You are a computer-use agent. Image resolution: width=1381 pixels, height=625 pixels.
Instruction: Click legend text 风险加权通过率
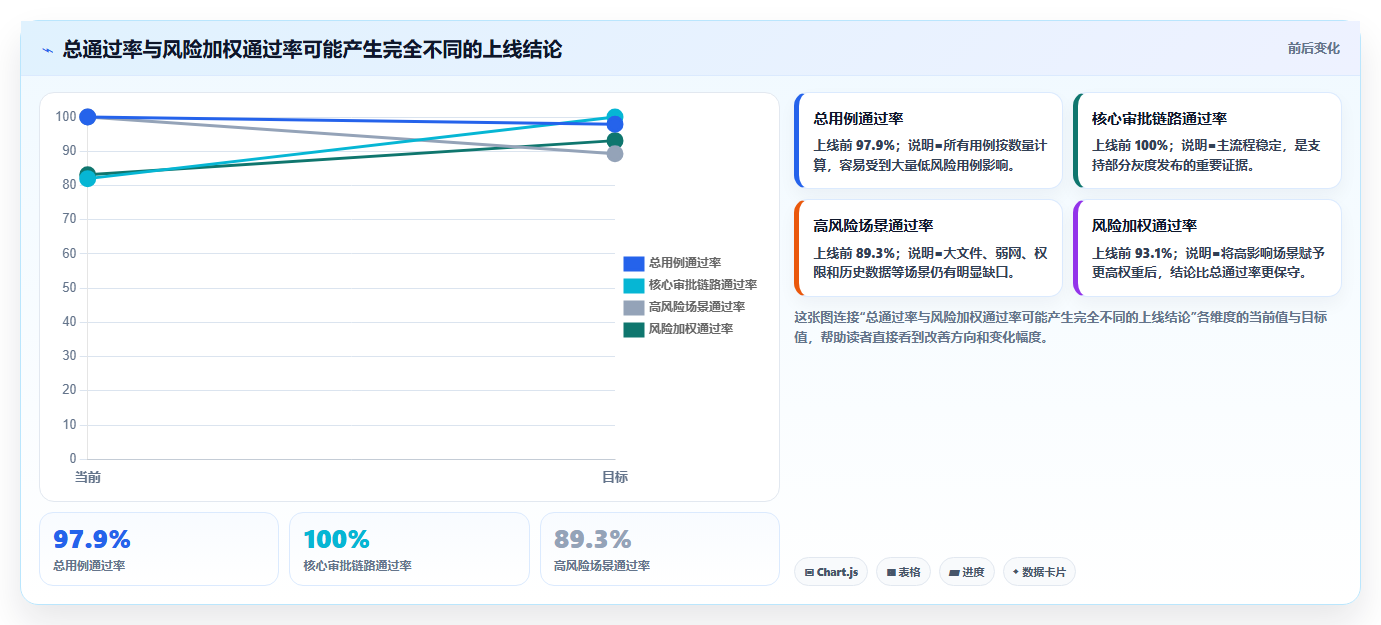pyautogui.click(x=691, y=329)
